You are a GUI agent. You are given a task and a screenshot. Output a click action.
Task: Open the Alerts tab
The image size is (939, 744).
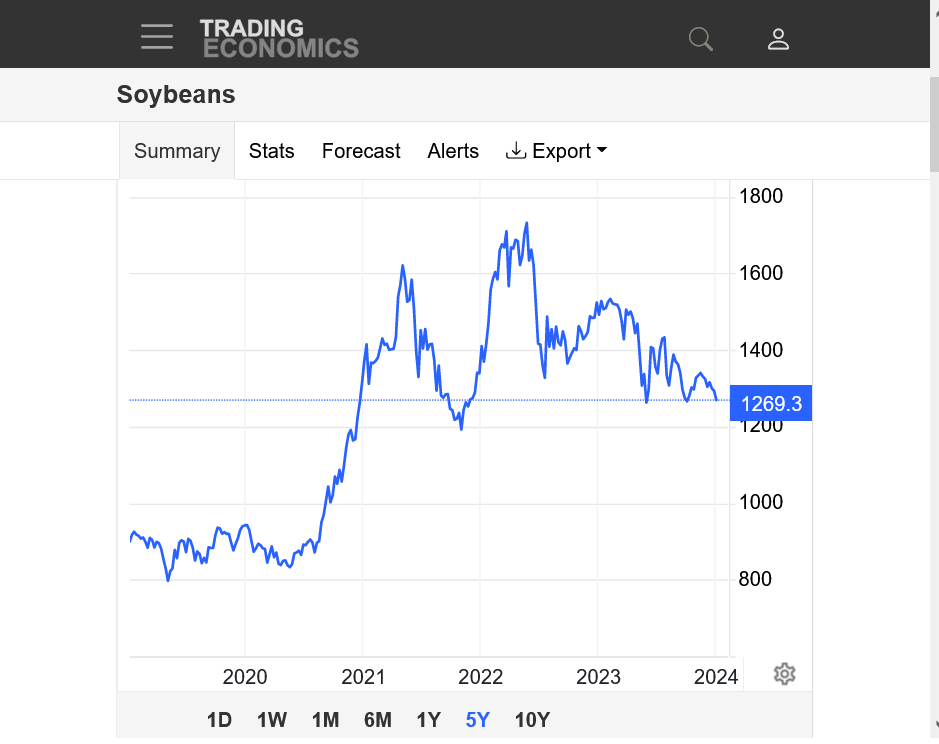point(453,151)
